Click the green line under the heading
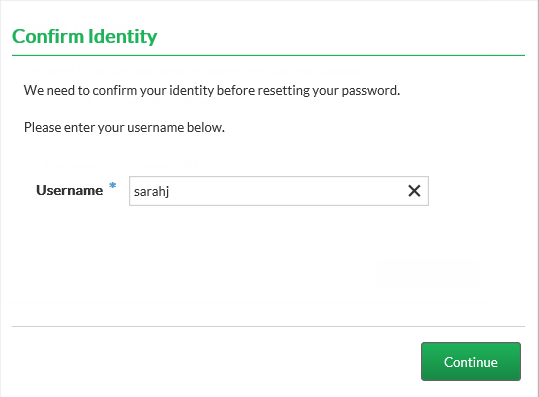Screen dimensions: 539x397 (x=268, y=55)
